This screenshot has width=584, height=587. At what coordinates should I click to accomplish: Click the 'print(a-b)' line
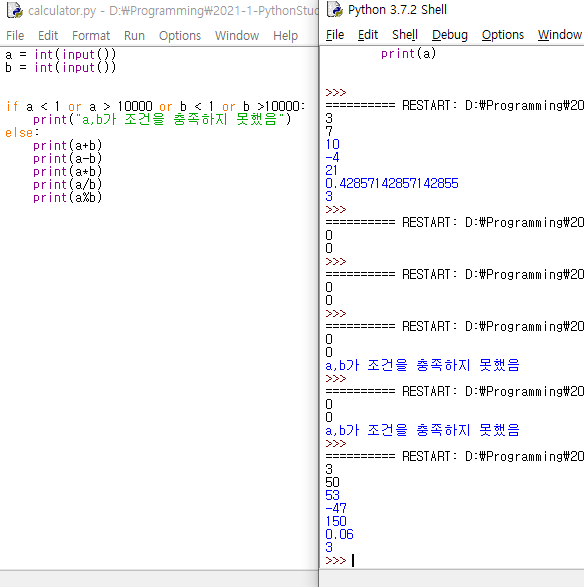(67, 159)
